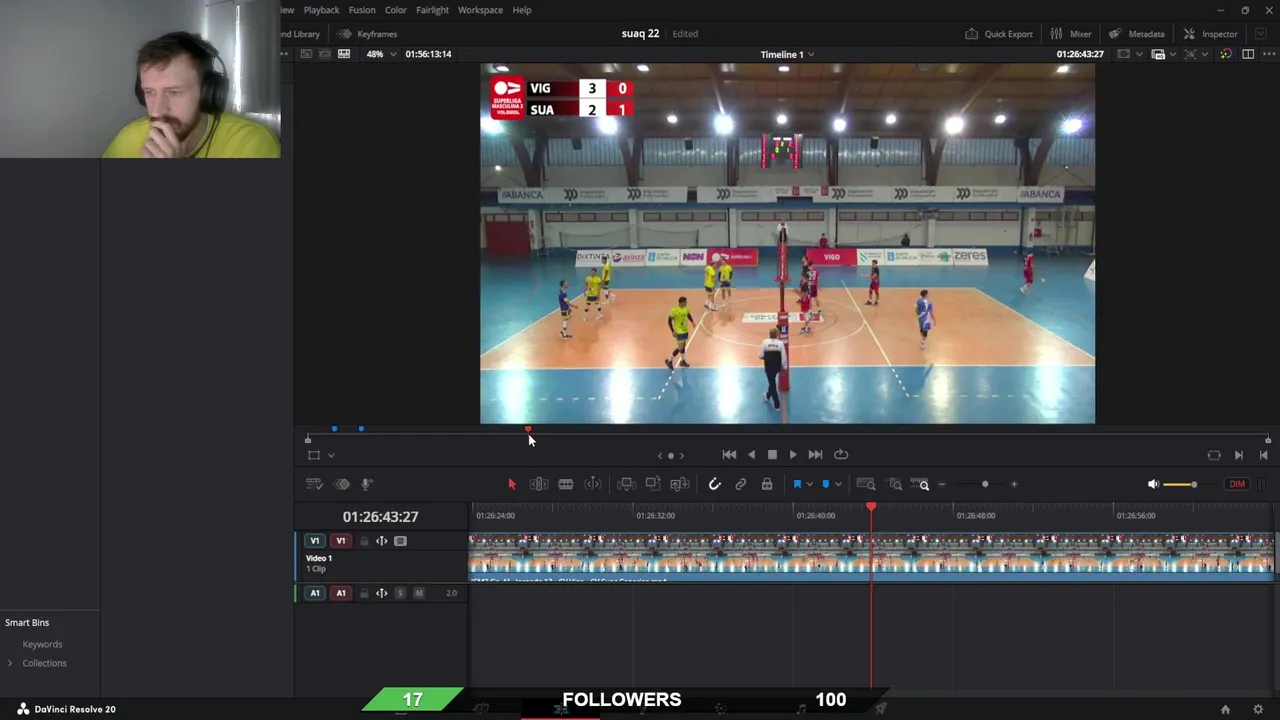Open marker color dropdown arrow
Viewport: 1280px width, 720px height.
838,484
